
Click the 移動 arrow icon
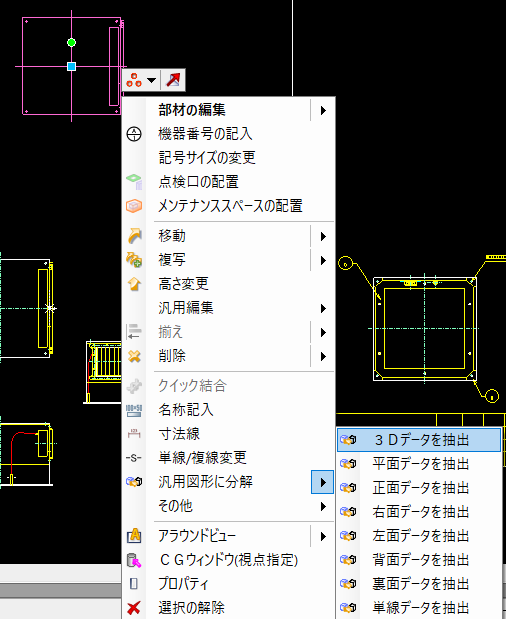point(134,236)
